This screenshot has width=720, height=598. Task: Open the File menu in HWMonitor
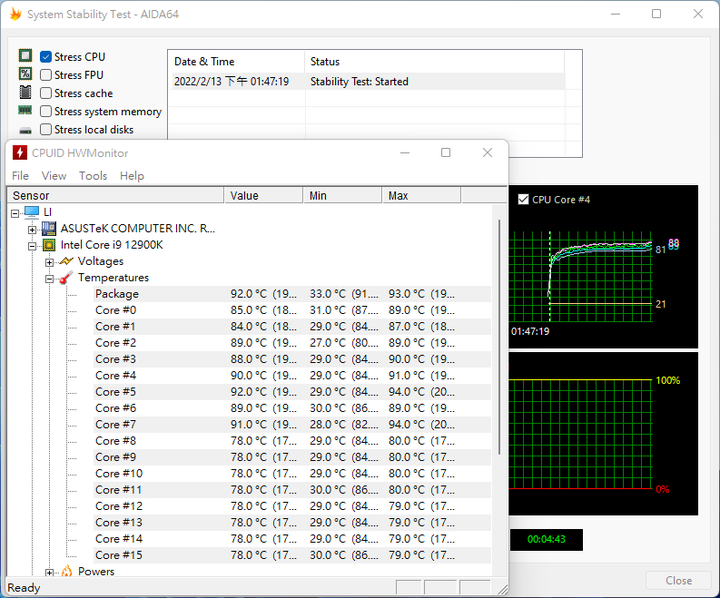tap(20, 175)
